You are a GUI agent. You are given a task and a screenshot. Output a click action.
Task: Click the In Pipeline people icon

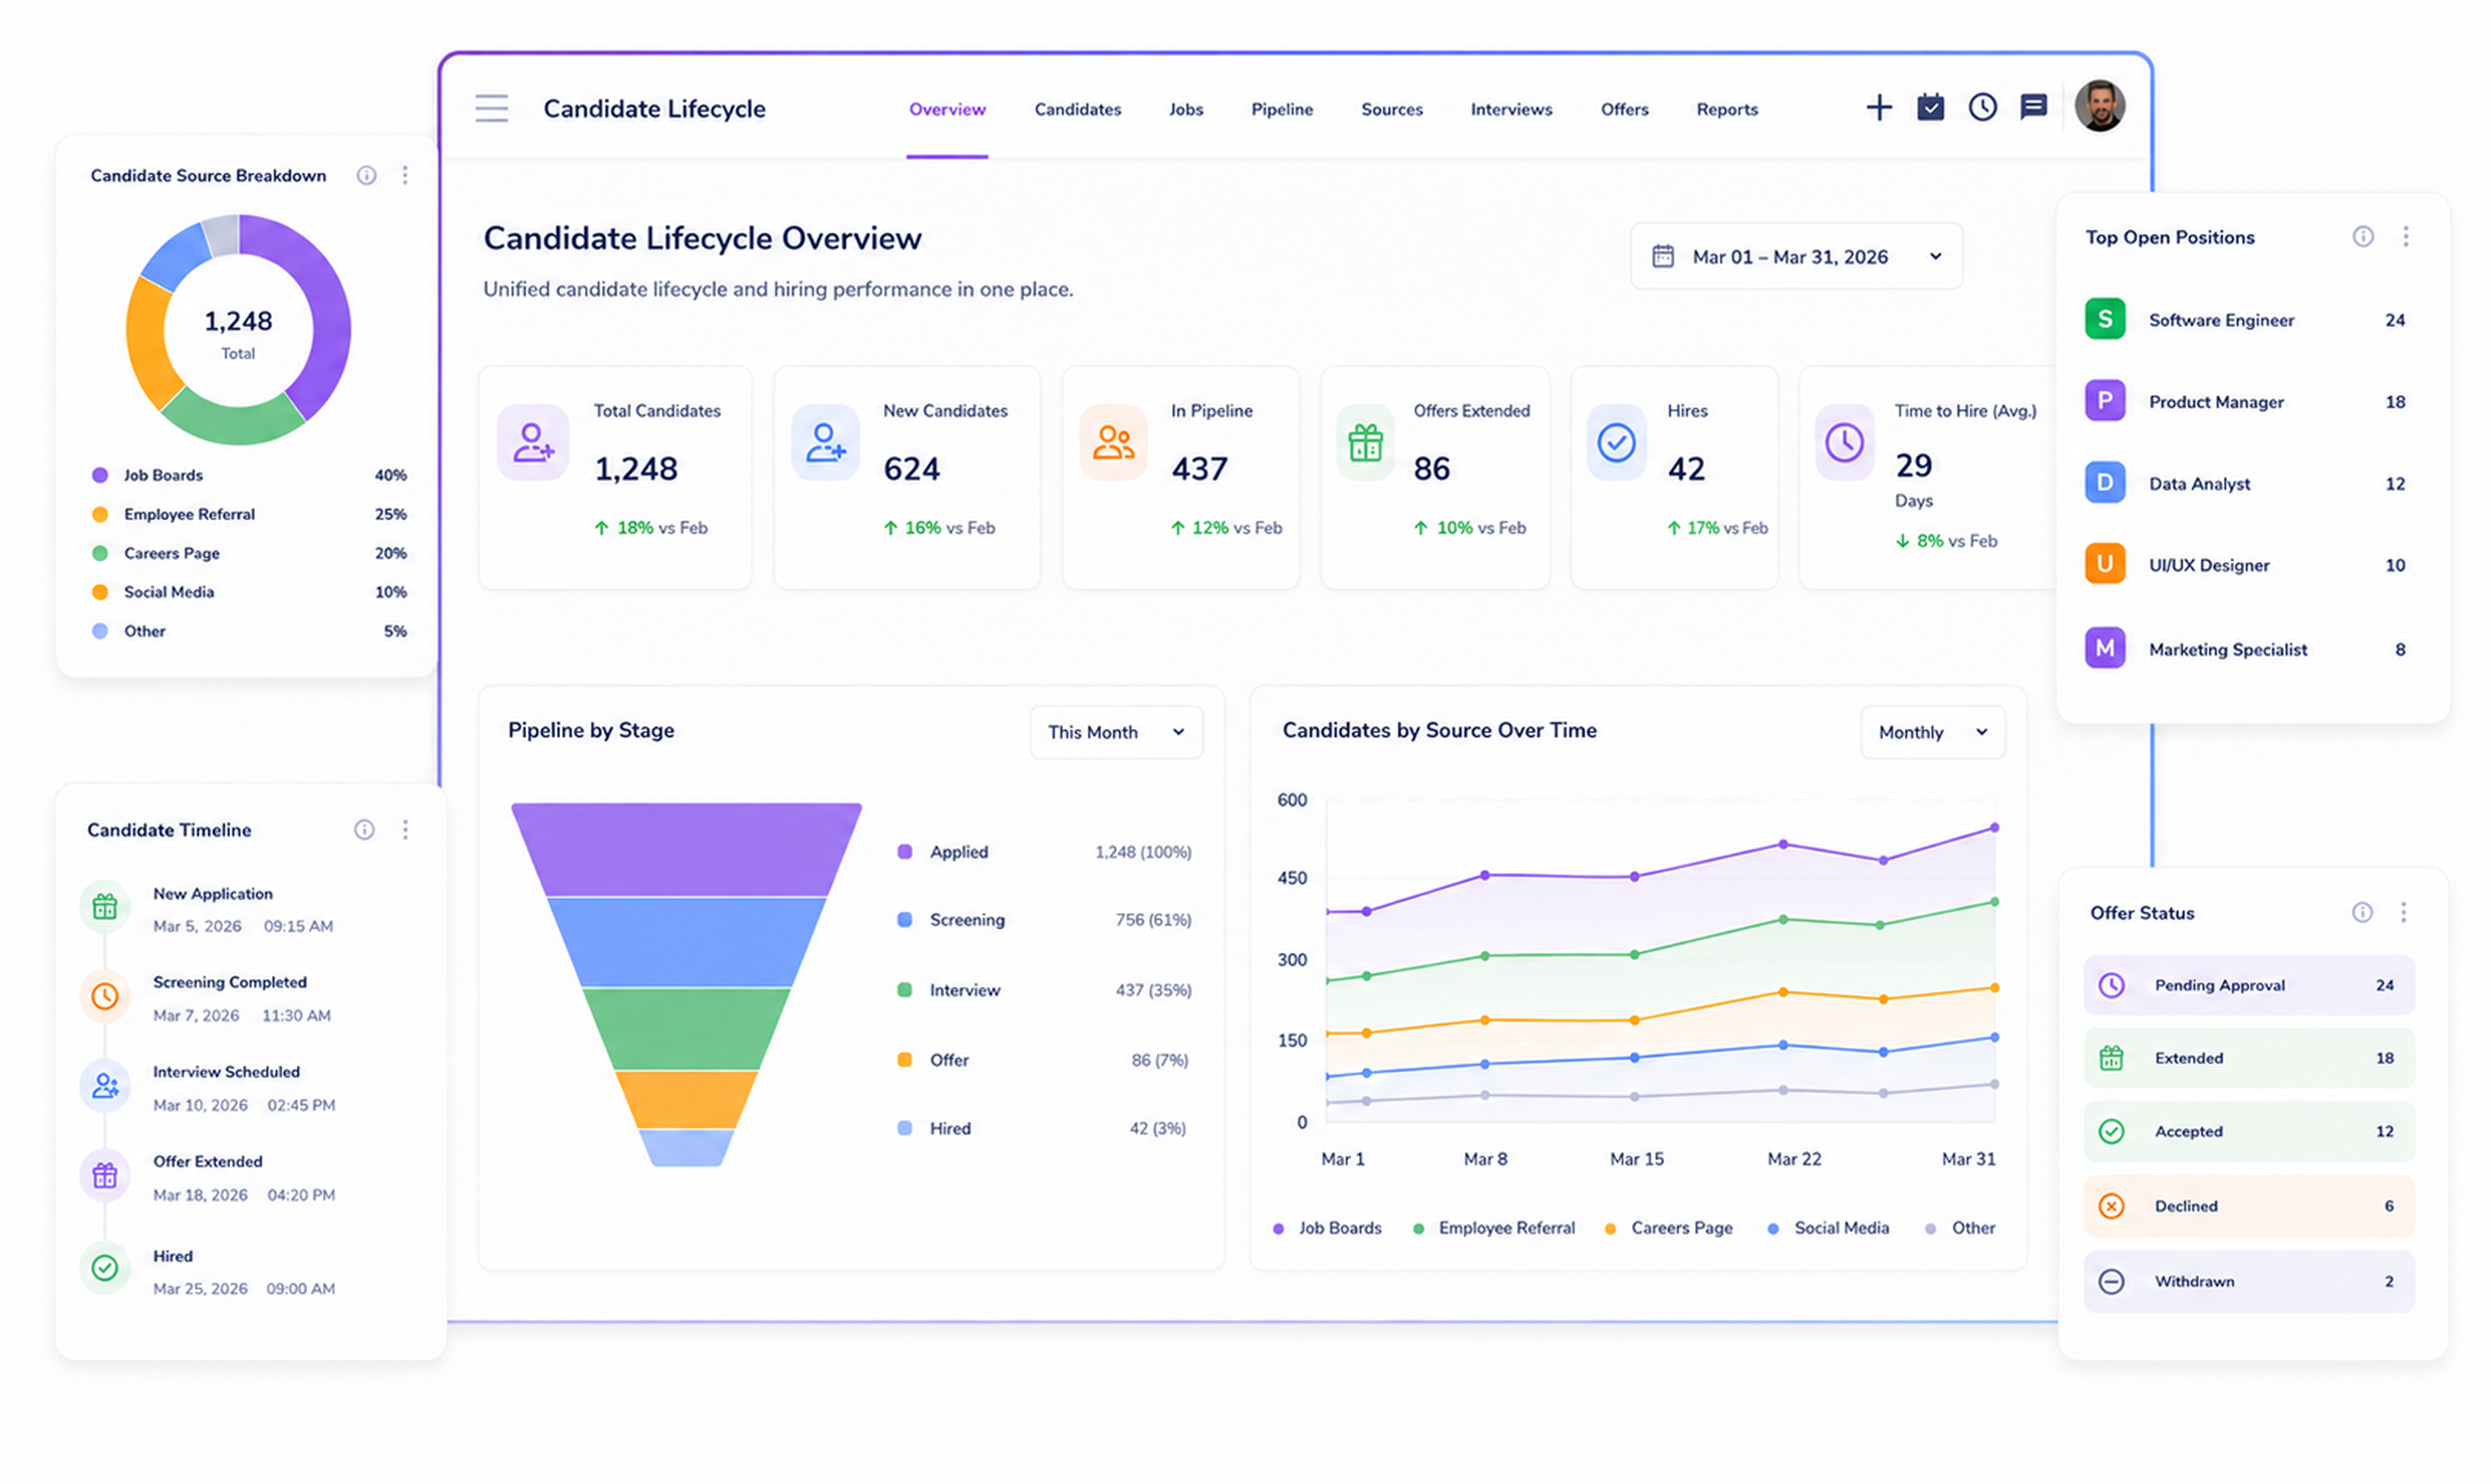coord(1113,442)
